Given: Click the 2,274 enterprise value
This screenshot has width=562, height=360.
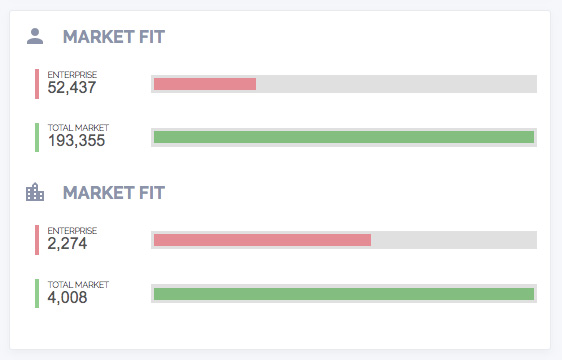Looking at the screenshot, I should [x=67, y=243].
